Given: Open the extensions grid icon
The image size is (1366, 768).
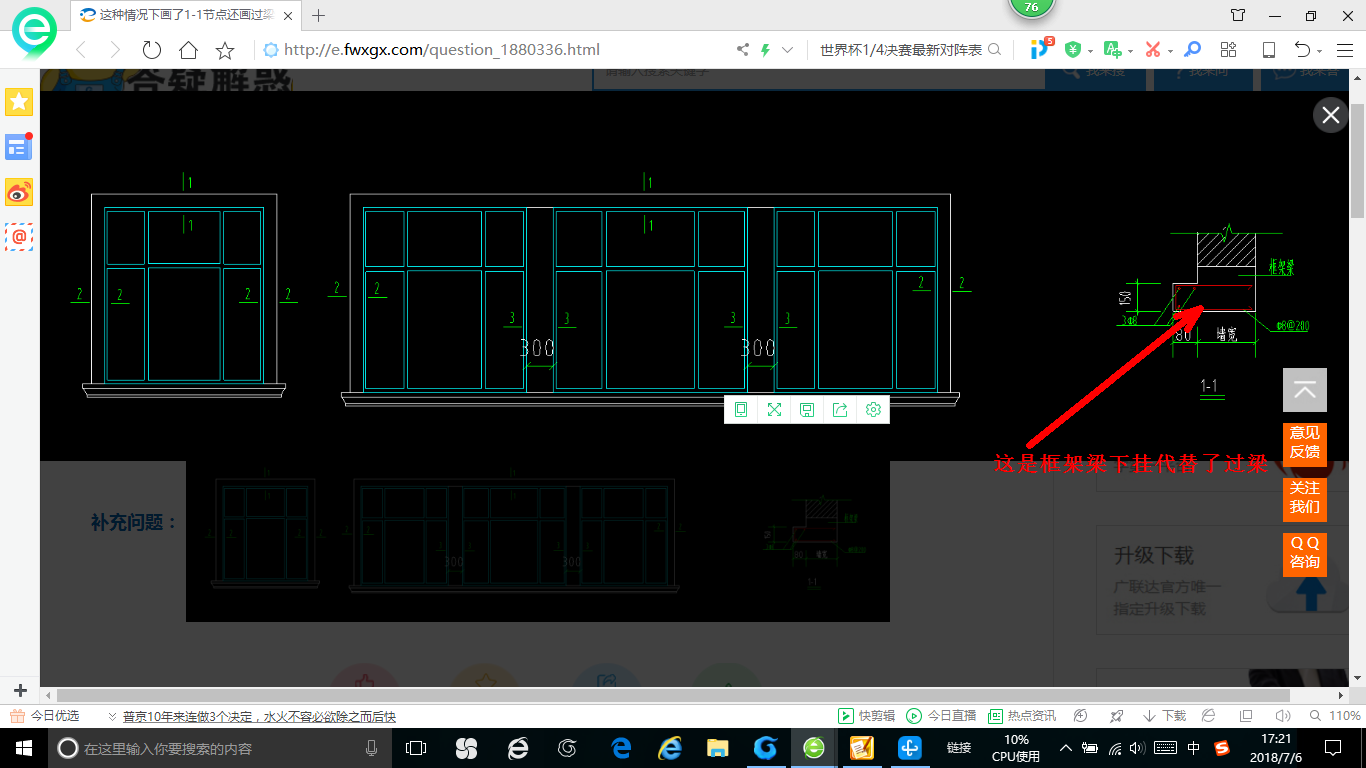Looking at the screenshot, I should click(1229, 50).
